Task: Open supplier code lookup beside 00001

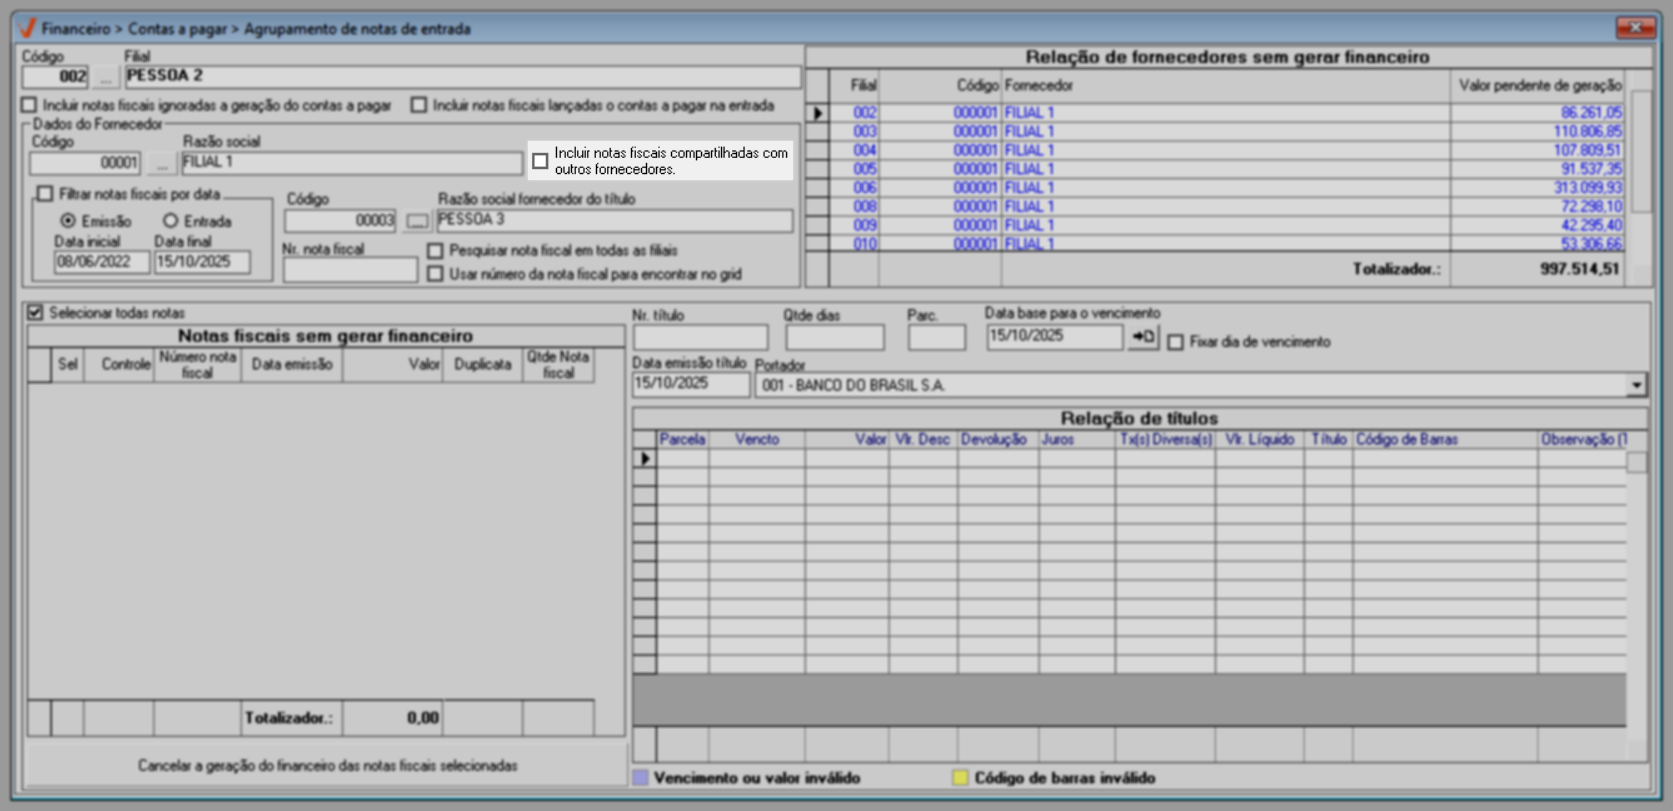Action: (x=161, y=163)
